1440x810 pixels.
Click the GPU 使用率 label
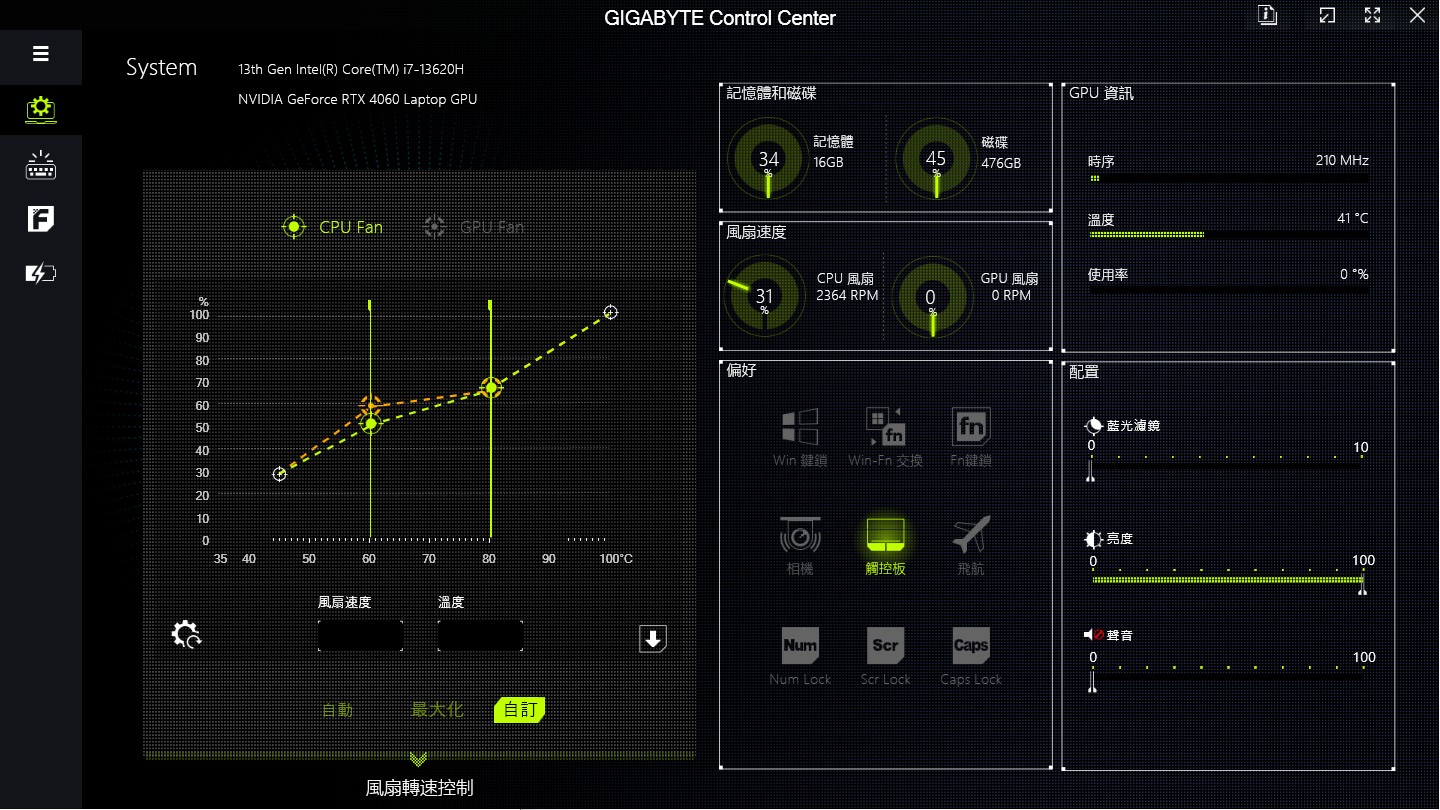(x=1108, y=274)
